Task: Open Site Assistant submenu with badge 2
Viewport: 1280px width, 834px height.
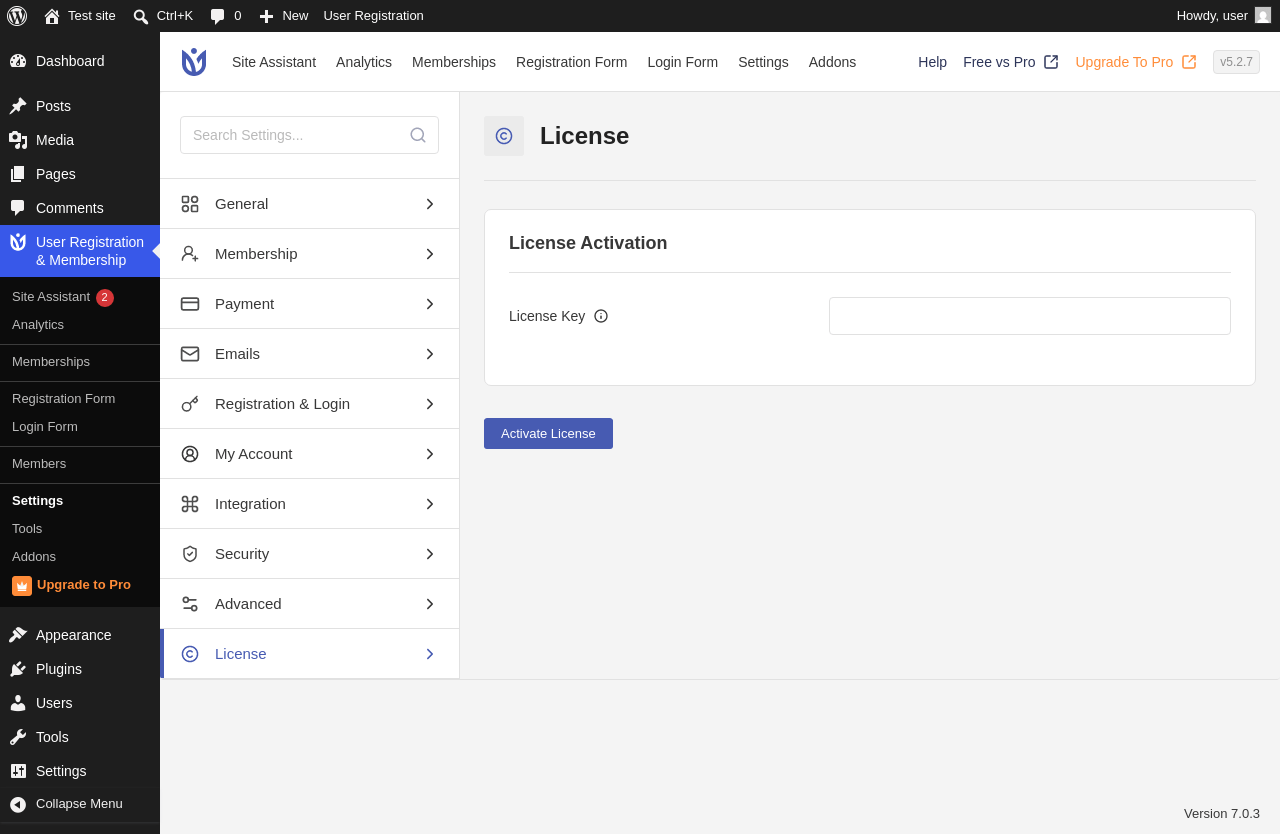Action: pos(63,297)
